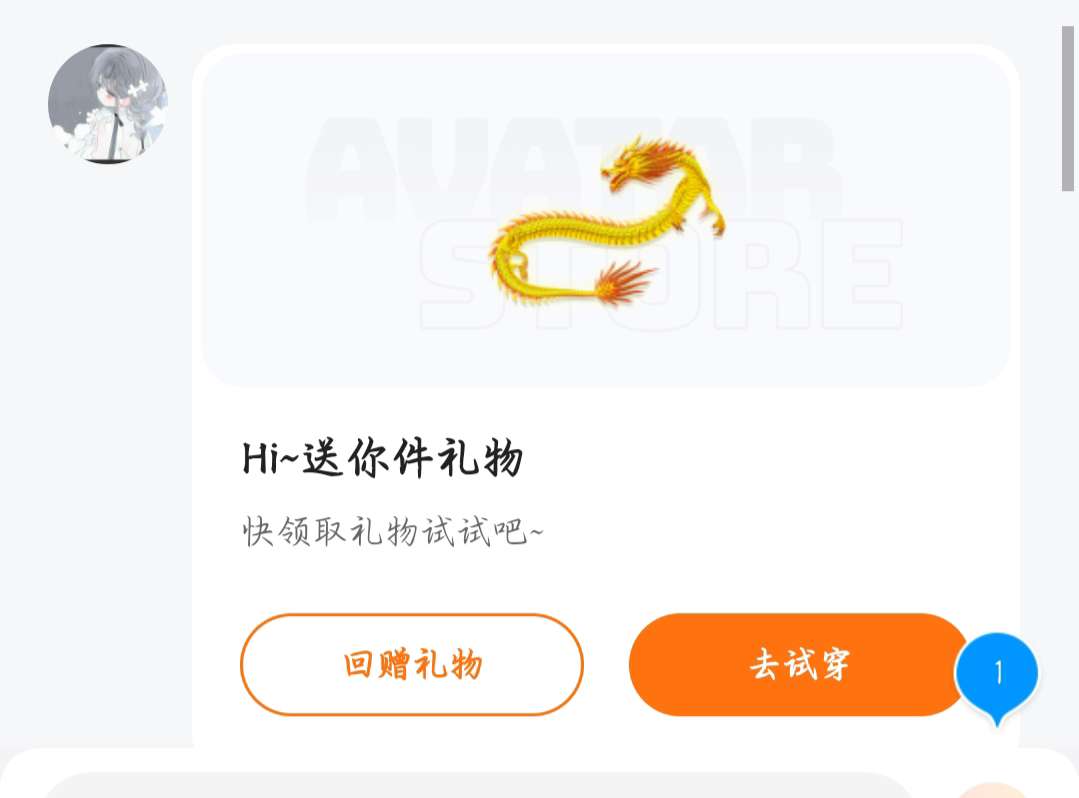
Task: Select the Hi~送你件礼物 heading
Action: (x=383, y=458)
